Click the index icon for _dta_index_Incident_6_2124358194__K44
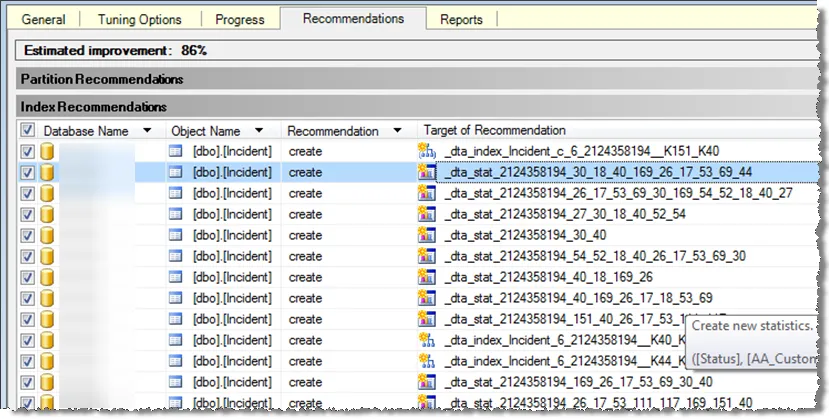 pyautogui.click(x=426, y=361)
